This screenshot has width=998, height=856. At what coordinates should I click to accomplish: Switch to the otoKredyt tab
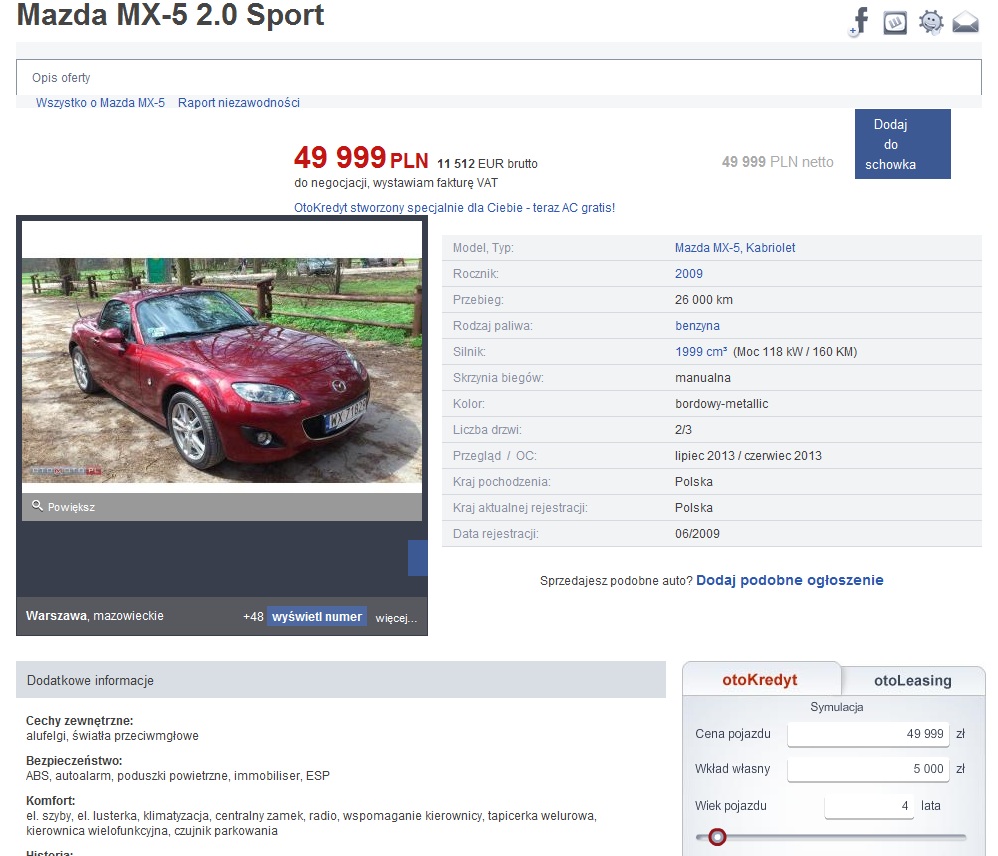point(760,680)
